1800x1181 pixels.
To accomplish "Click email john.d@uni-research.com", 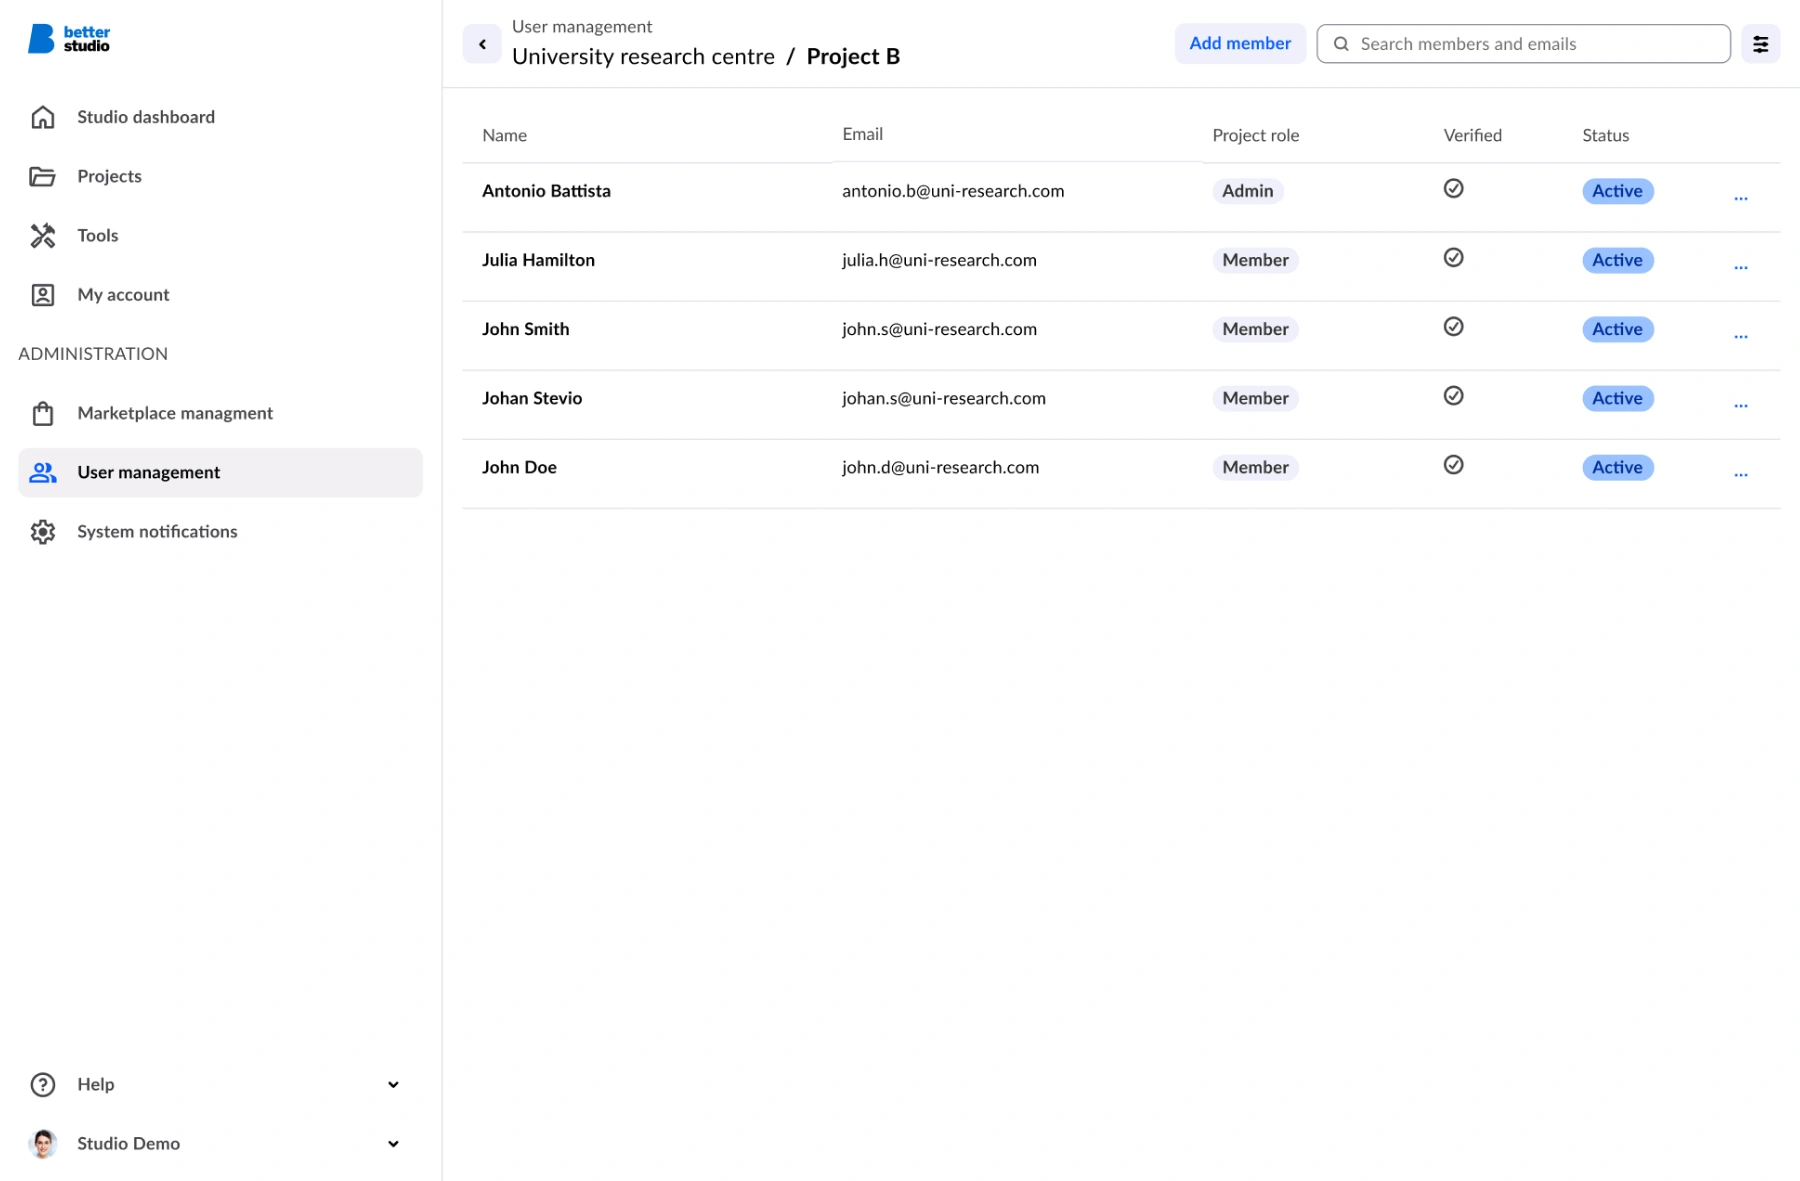I will tap(940, 467).
